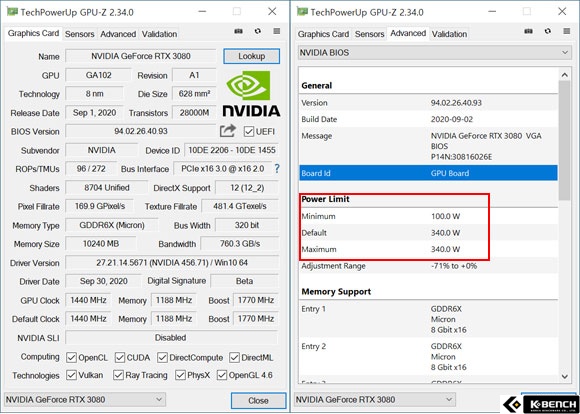Open the hamburger menu in left window

click(277, 31)
